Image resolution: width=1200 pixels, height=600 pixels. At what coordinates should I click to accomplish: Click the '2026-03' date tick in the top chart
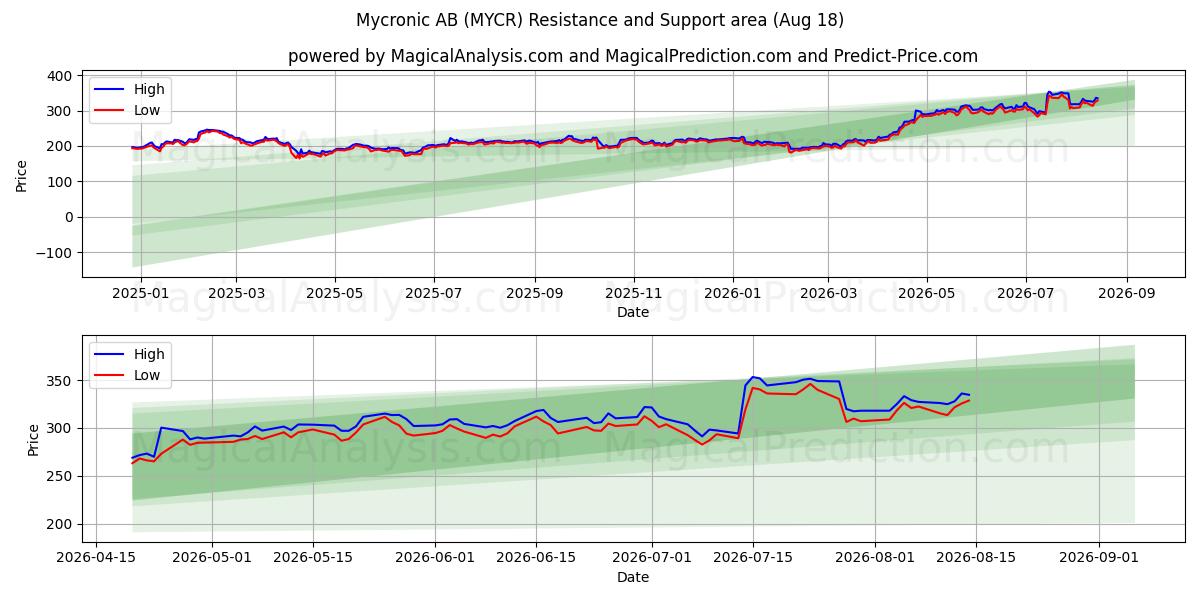point(828,294)
